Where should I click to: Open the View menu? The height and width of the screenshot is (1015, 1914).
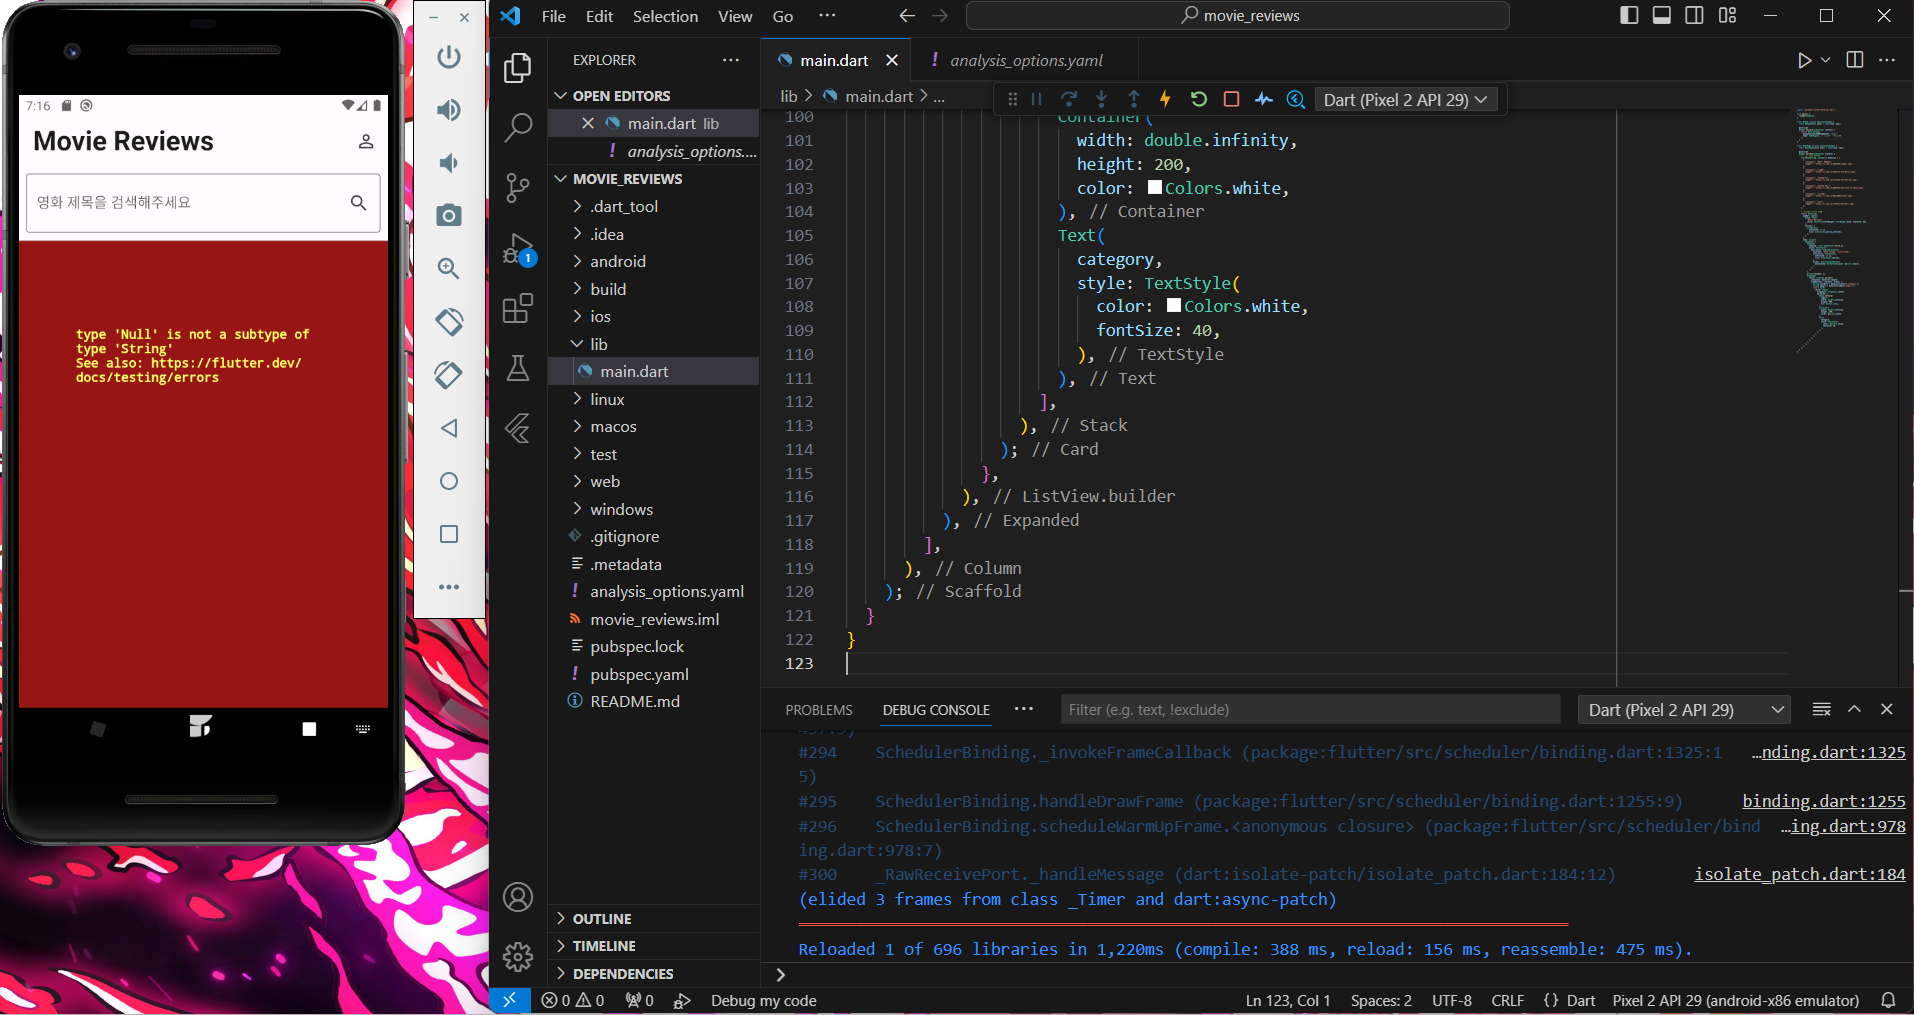pos(735,16)
